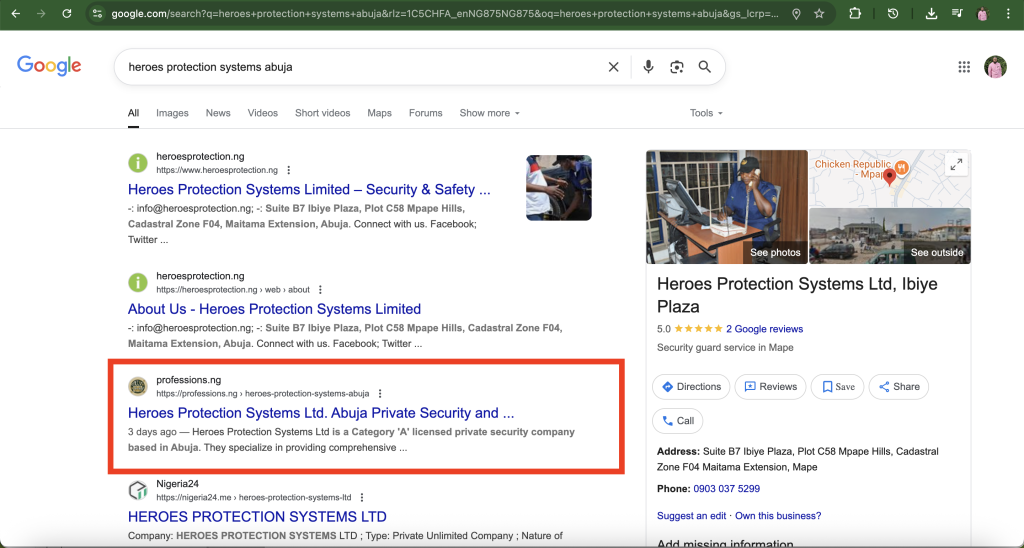This screenshot has width=1024, height=548.
Task: Clear the search box with X
Action: (x=613, y=67)
